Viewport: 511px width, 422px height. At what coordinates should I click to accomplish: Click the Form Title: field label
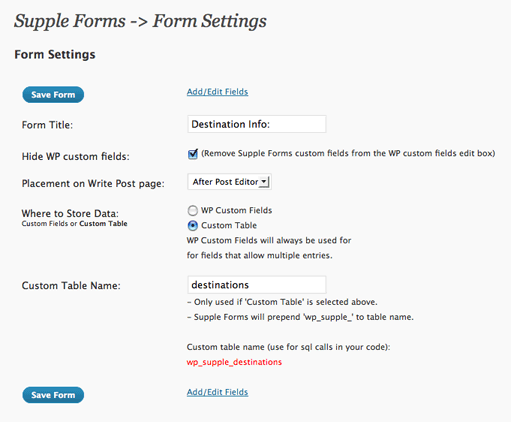[47, 125]
